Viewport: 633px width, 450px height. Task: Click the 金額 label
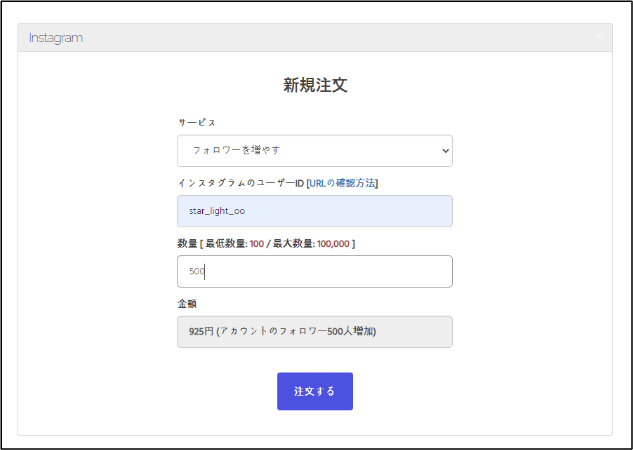187,304
